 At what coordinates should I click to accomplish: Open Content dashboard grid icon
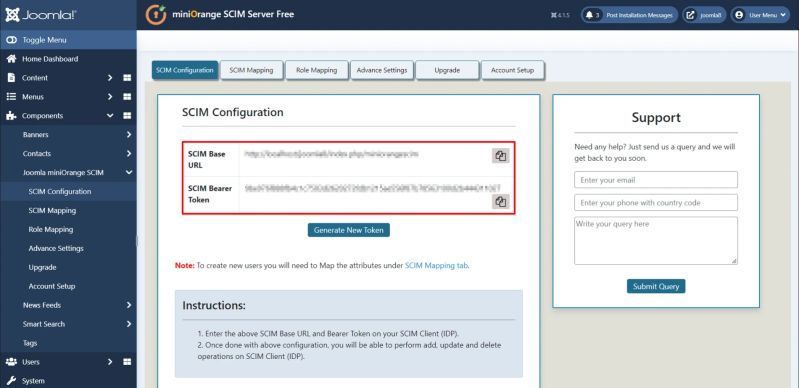(x=127, y=77)
